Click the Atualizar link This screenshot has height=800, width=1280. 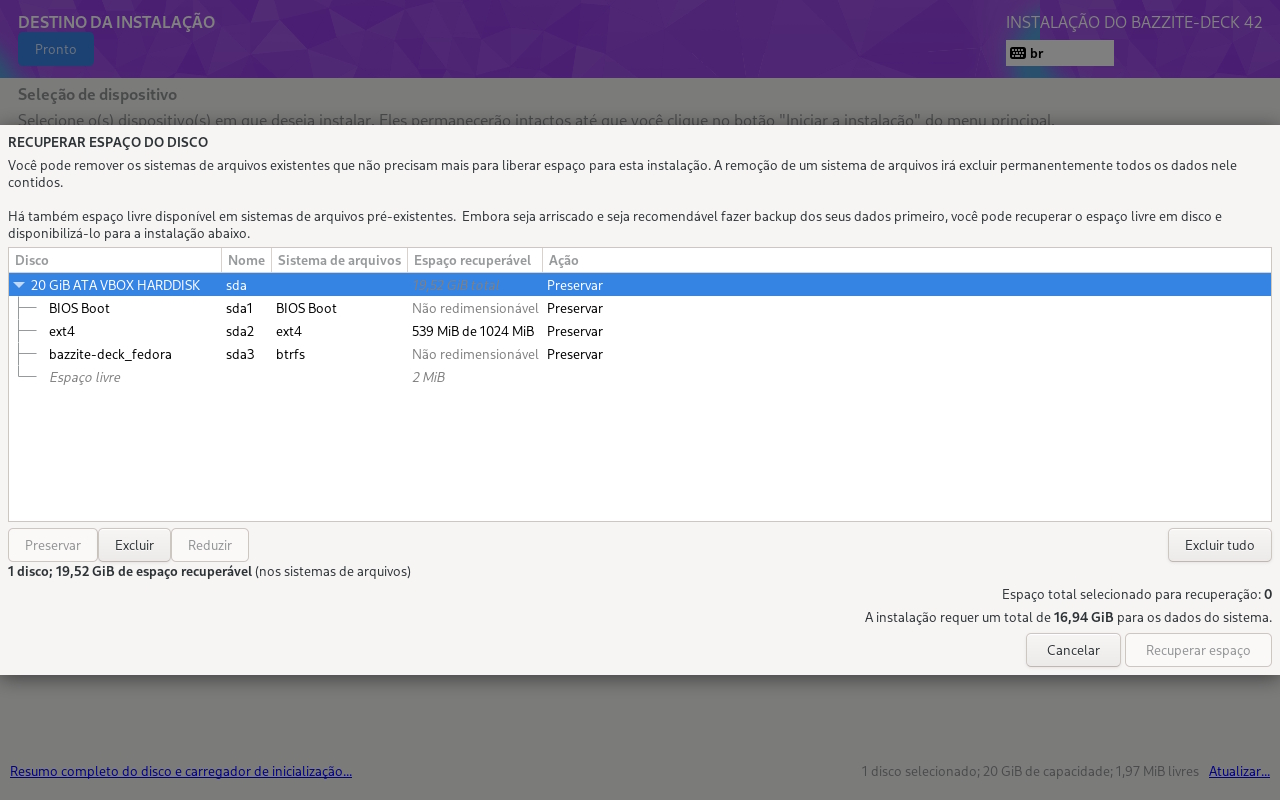(x=1239, y=771)
